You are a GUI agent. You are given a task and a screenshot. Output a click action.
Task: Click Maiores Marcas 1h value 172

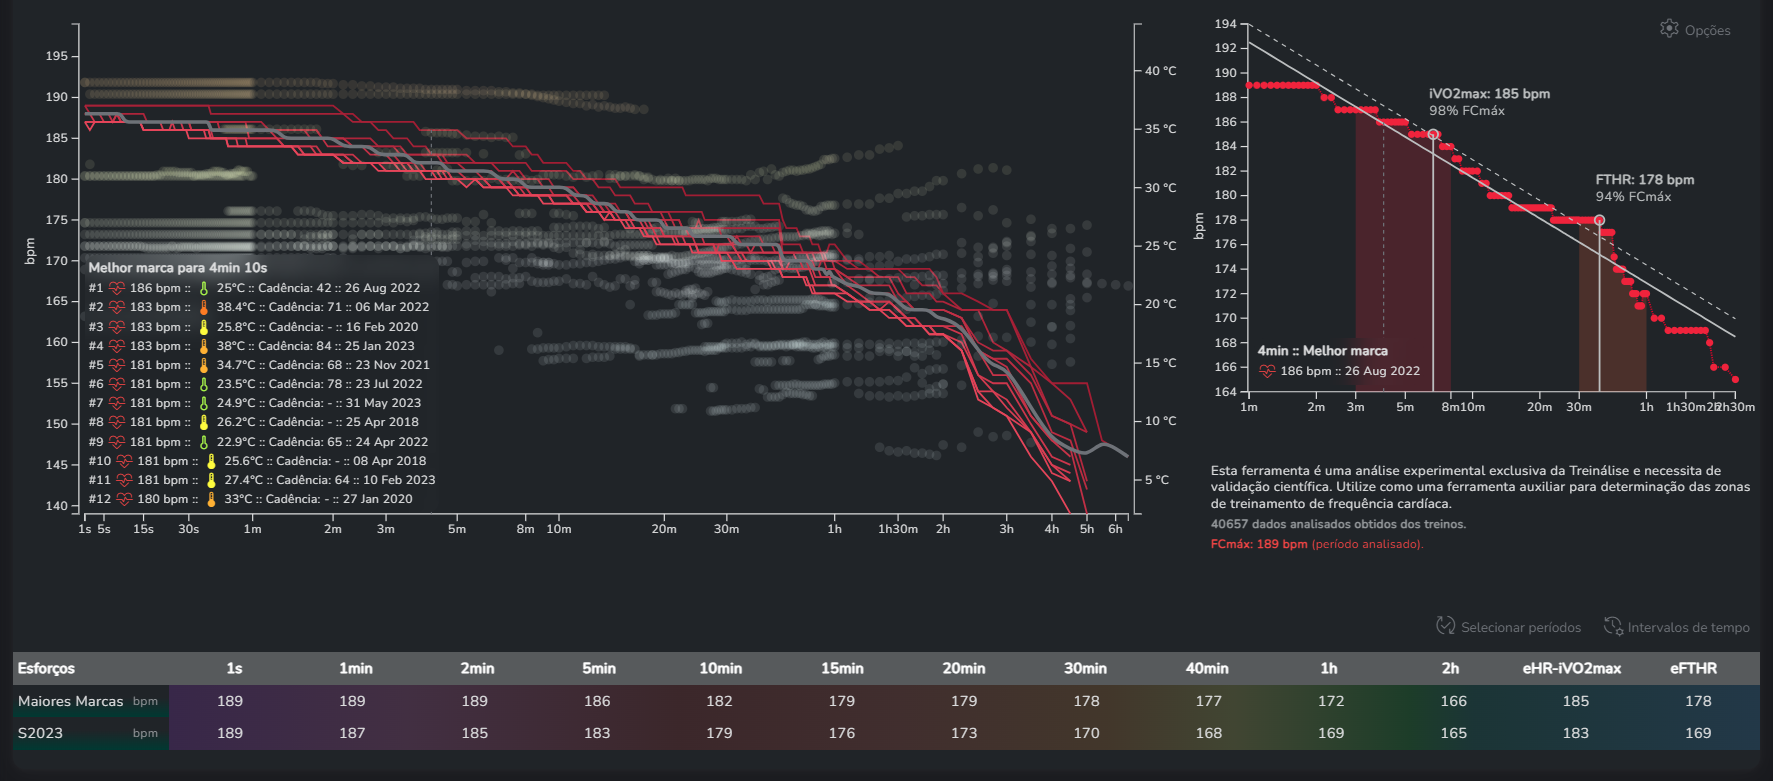click(x=1331, y=701)
